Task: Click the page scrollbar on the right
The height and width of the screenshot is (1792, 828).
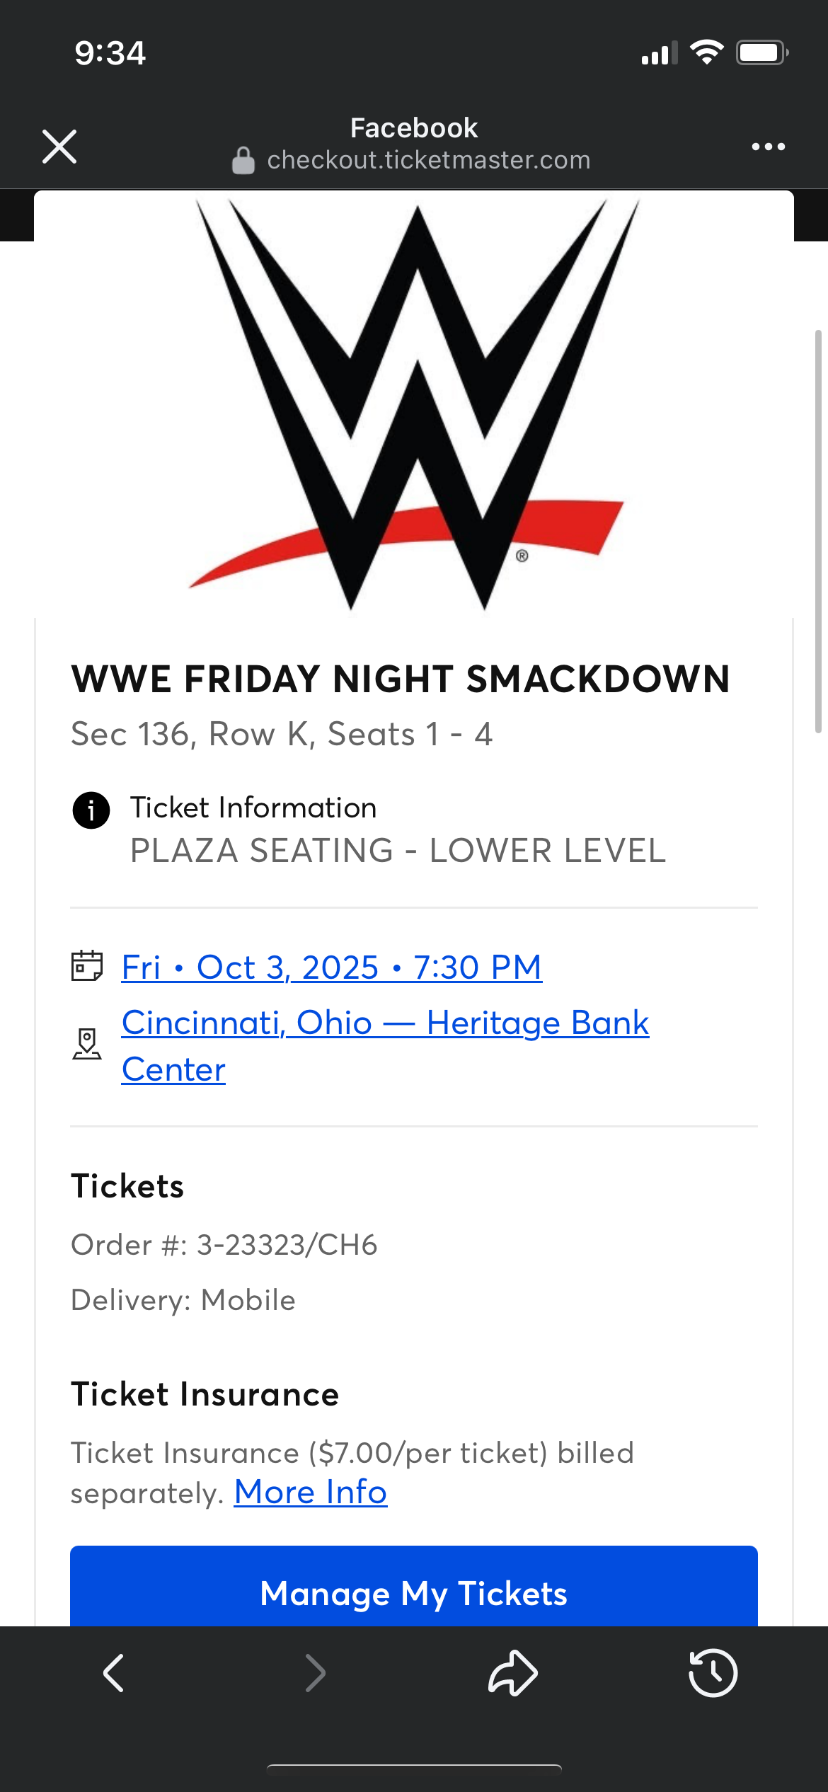Action: (818, 530)
